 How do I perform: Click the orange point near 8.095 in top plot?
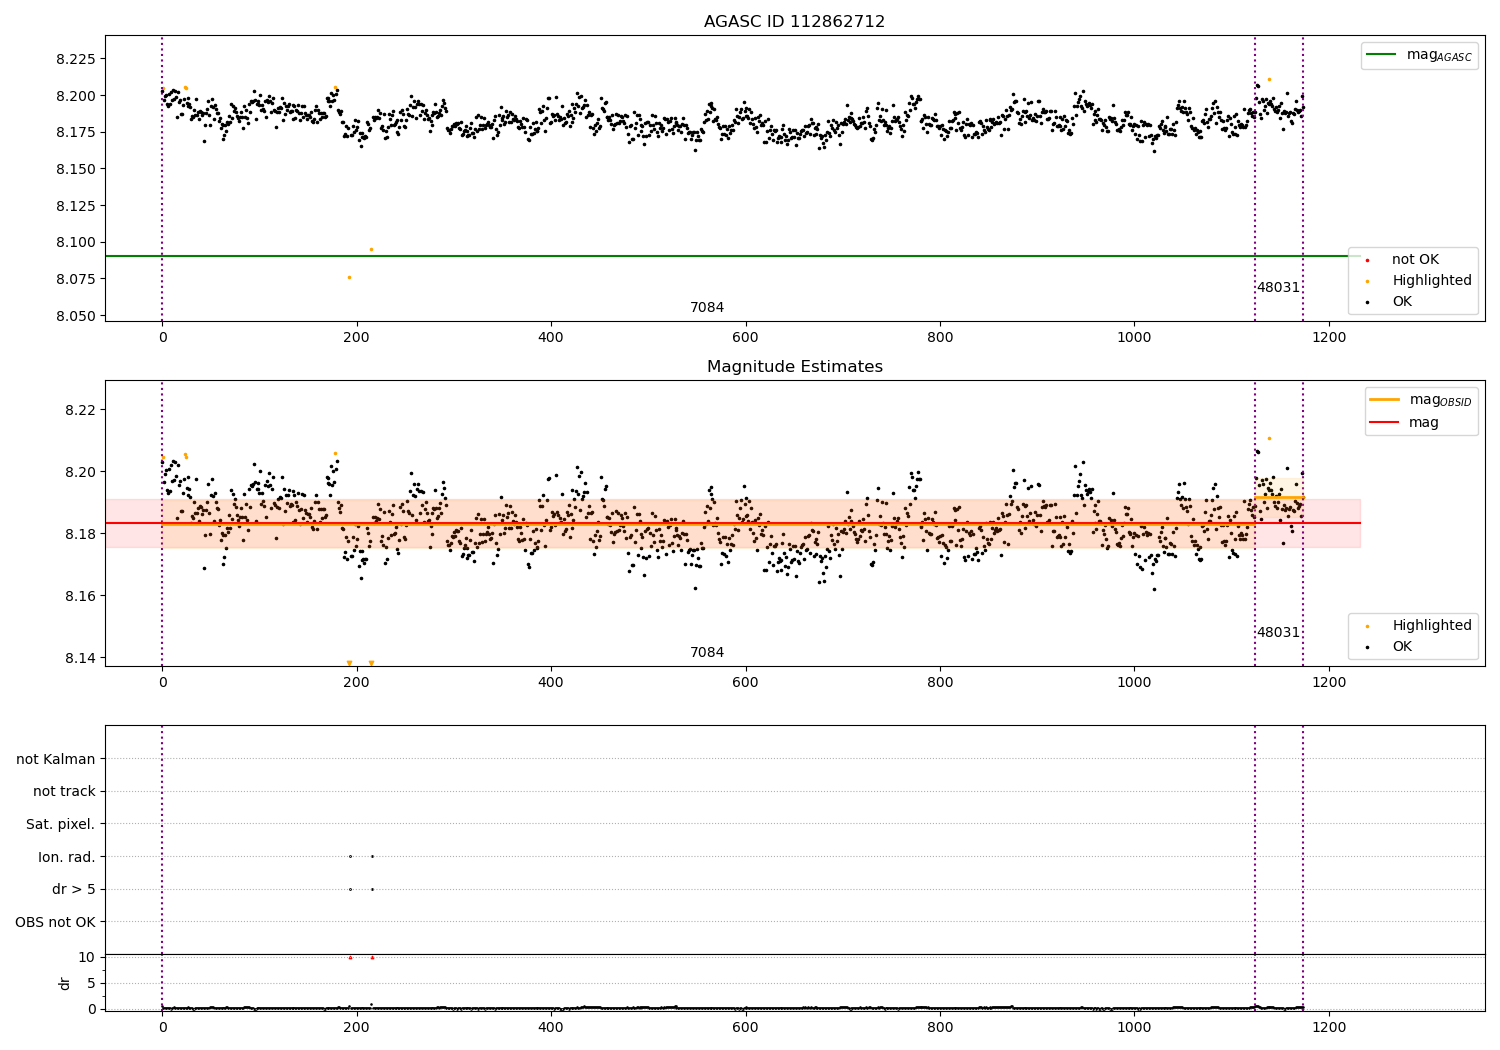pyautogui.click(x=371, y=249)
